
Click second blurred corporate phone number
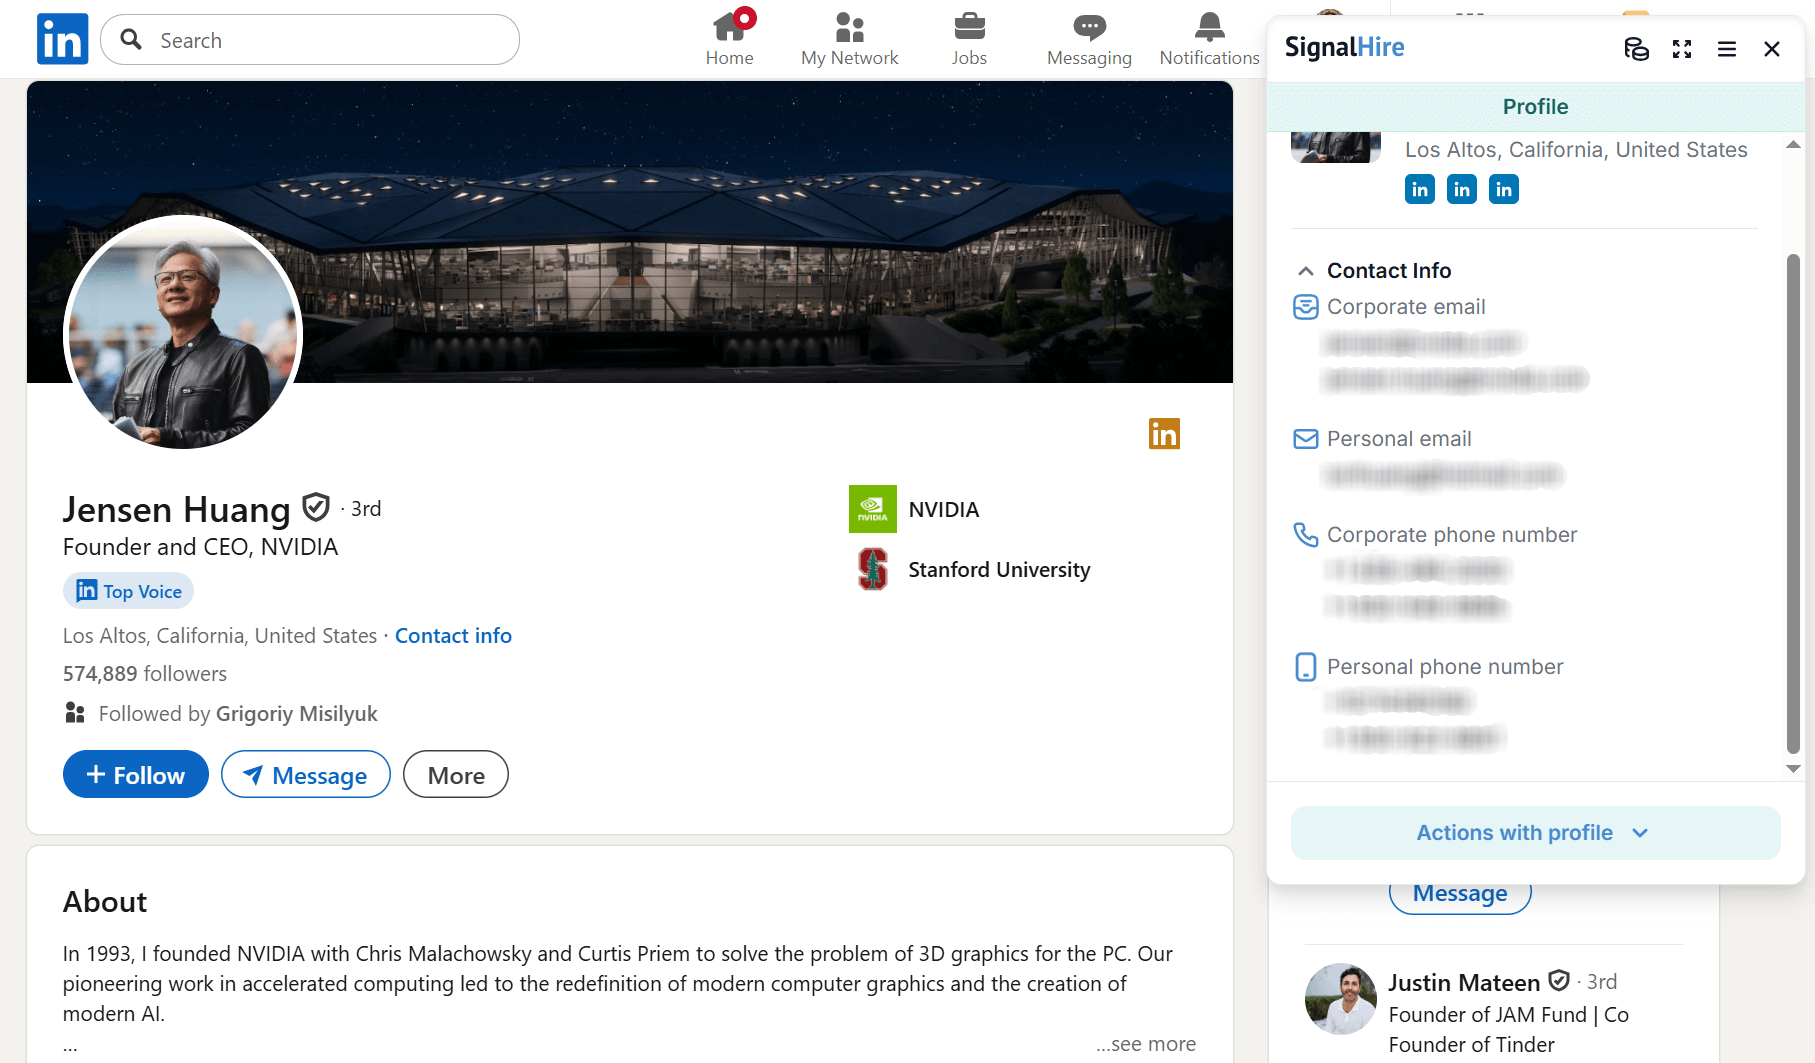(1417, 607)
